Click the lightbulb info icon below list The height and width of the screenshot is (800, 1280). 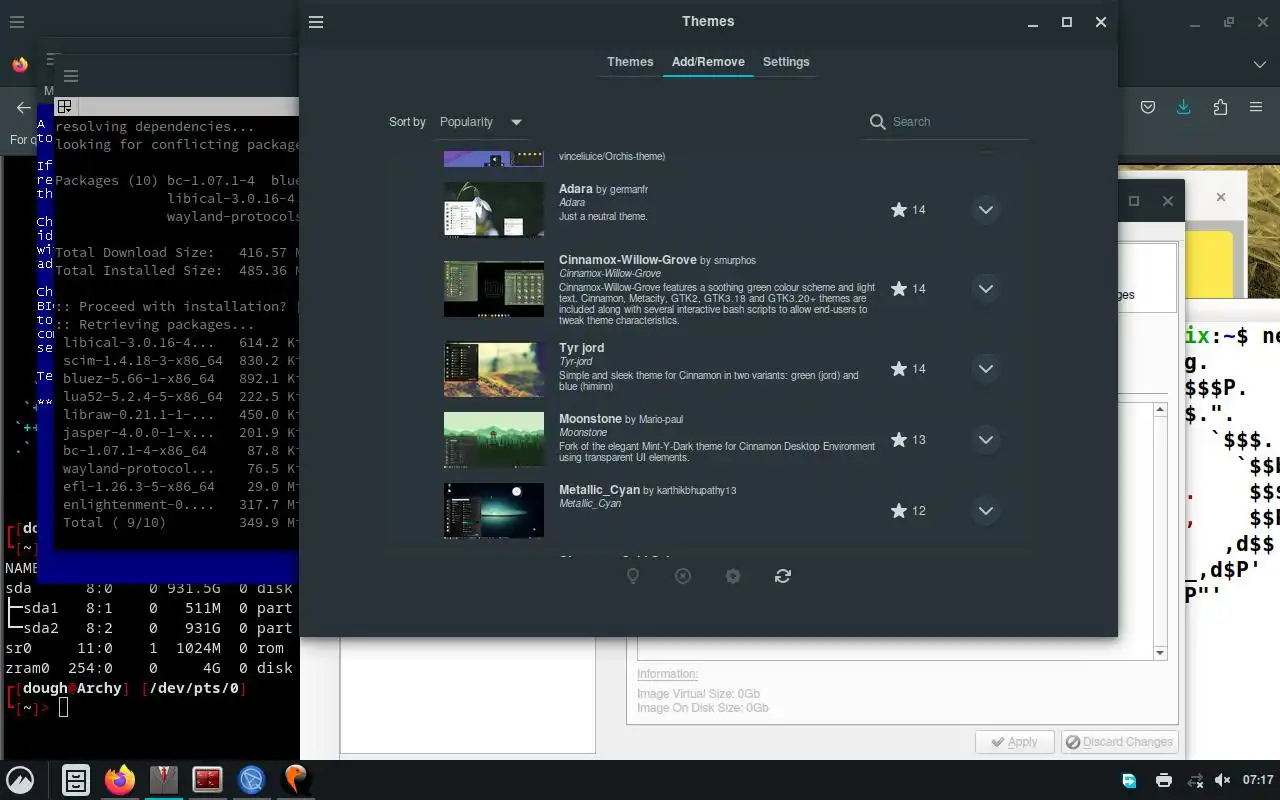(x=633, y=576)
